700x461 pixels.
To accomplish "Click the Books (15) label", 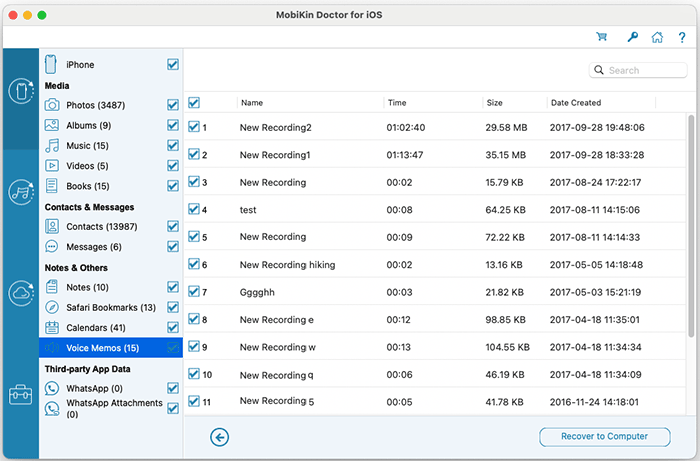I will pos(88,186).
